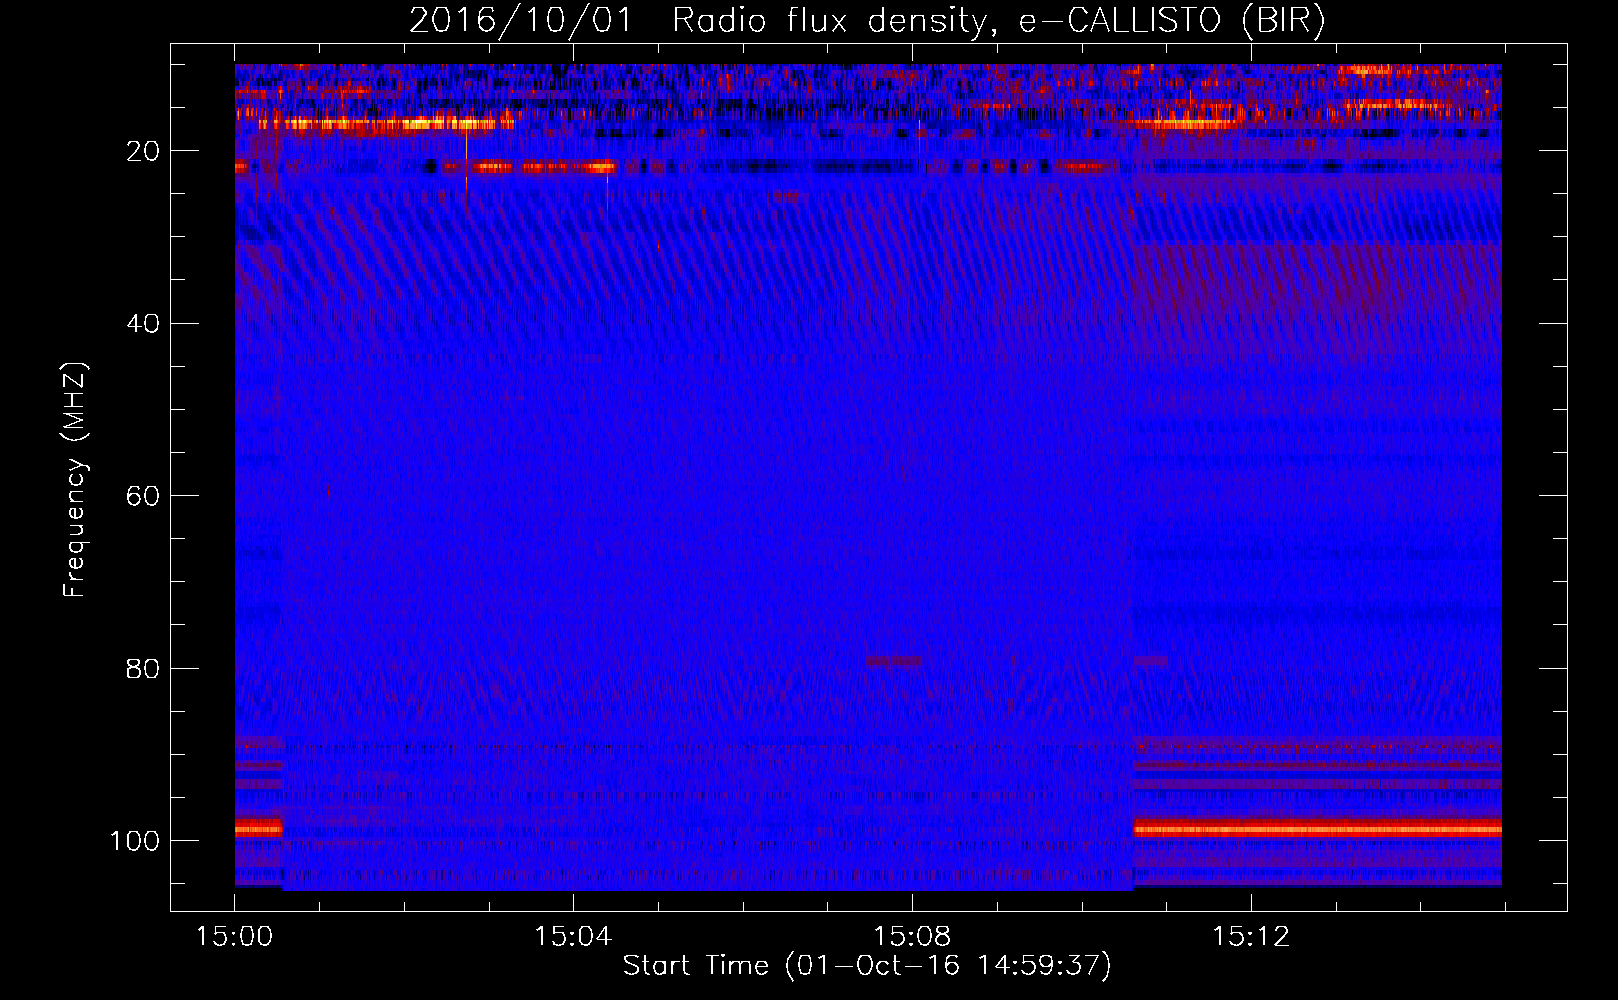Click the 100 frequency tick label
1618x1000 pixels.
135,841
